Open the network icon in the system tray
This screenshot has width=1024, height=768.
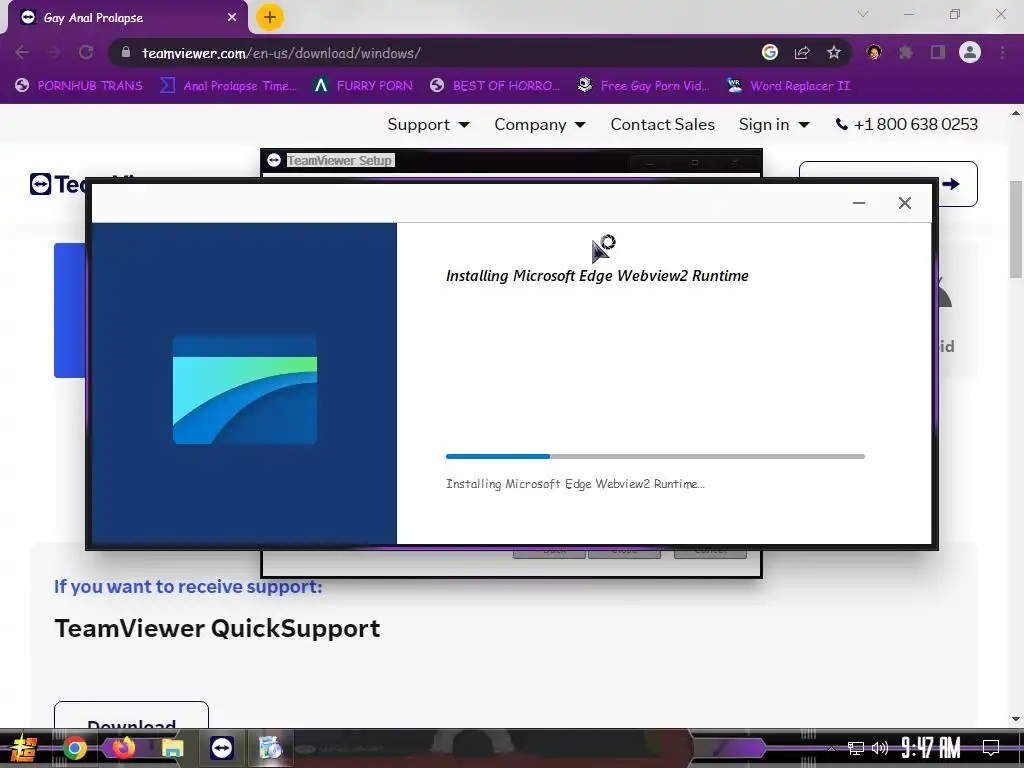point(856,748)
